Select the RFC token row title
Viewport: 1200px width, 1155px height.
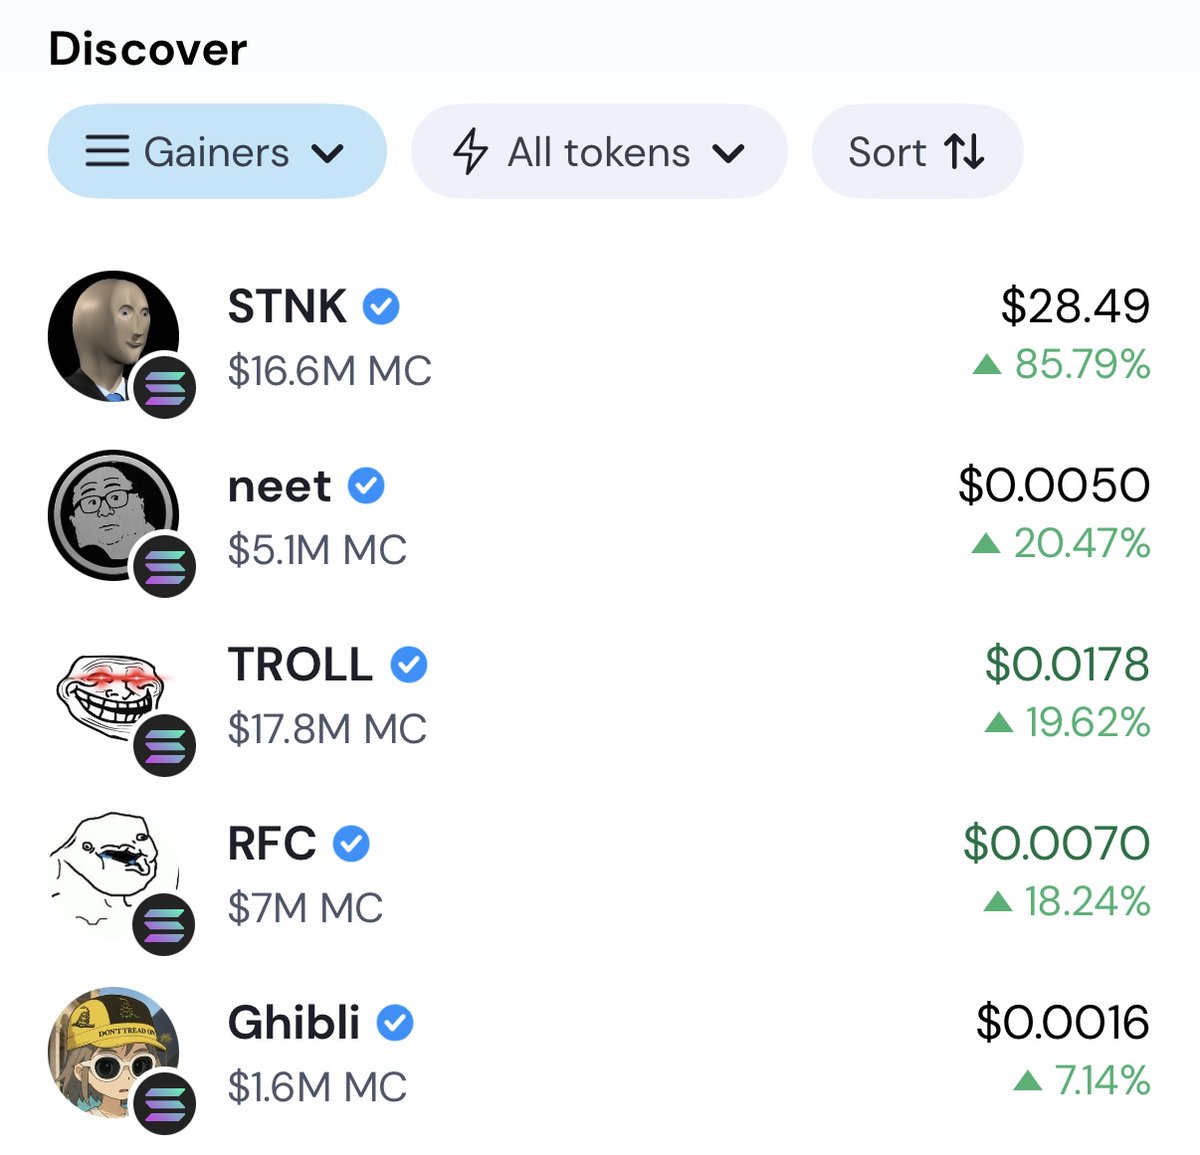272,844
